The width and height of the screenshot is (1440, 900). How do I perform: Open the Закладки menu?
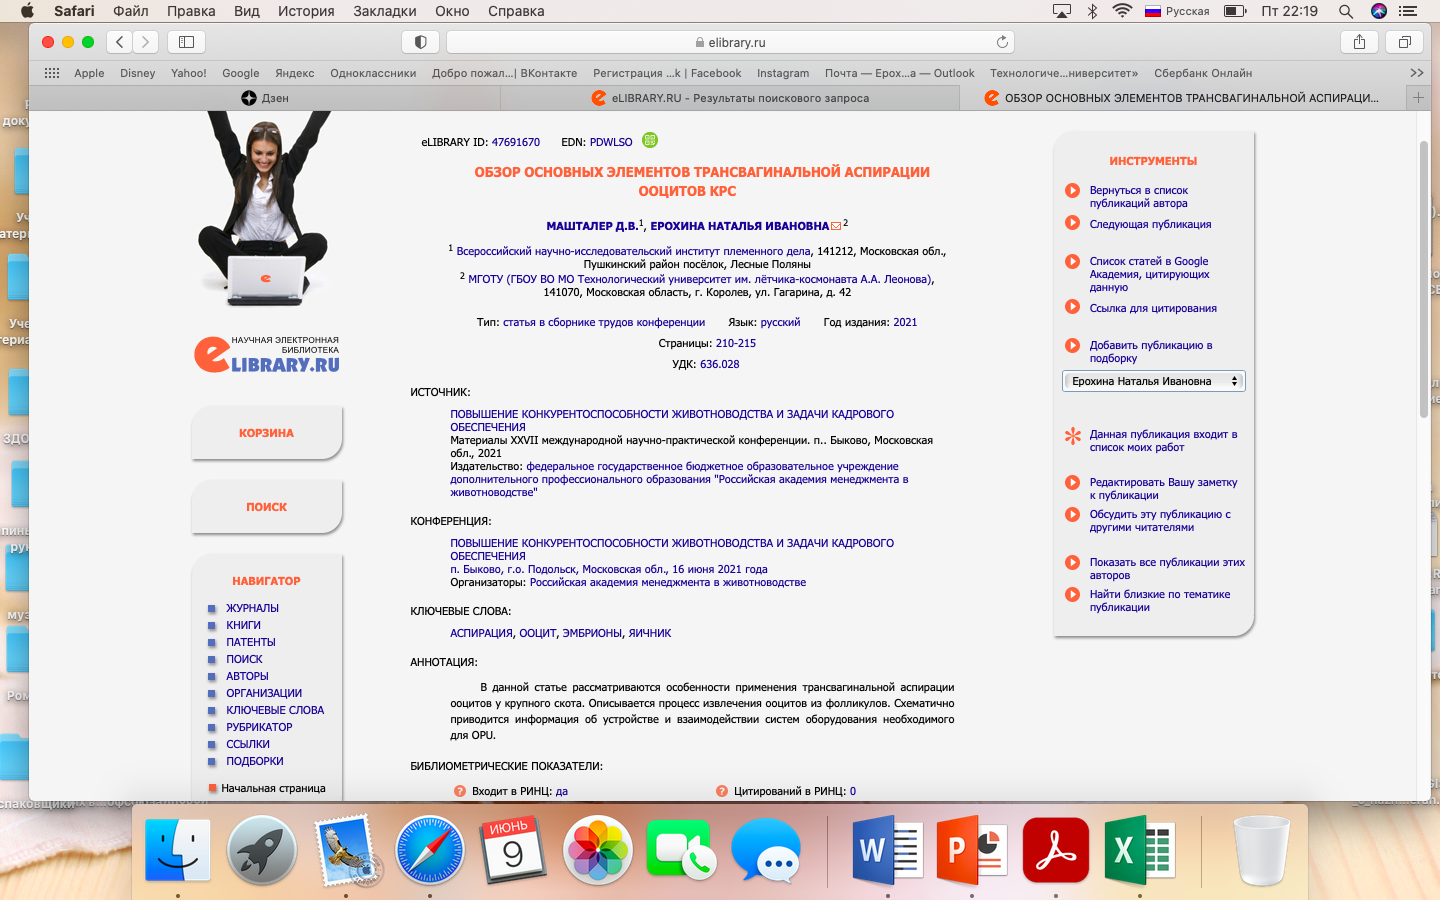click(385, 11)
